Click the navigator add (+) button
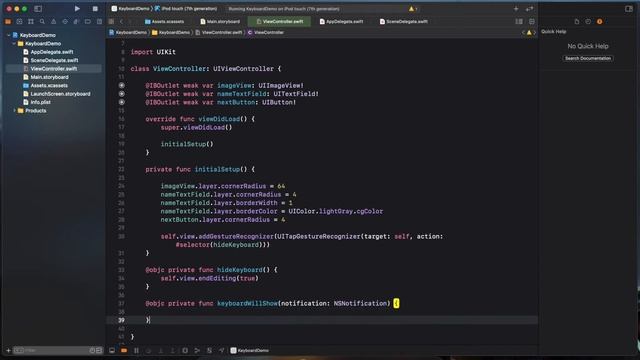Screen dimensions: 640x360 tap(8, 350)
